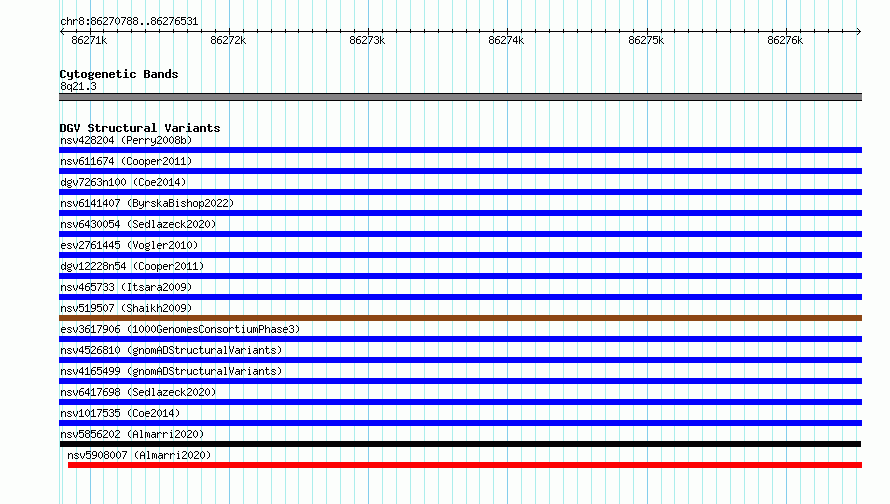
Task: Click nsv1017535 (Coe2014) label
Action: click(120, 413)
